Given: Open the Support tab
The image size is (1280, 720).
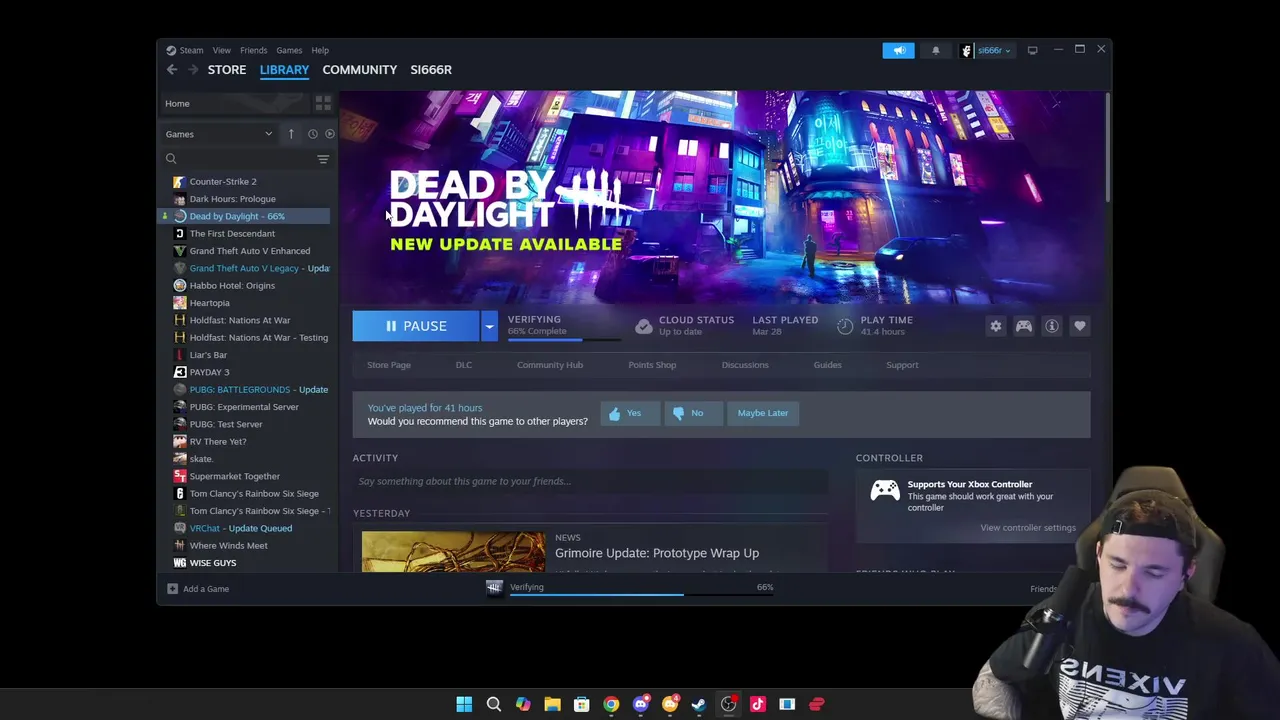Looking at the screenshot, I should 902,365.
